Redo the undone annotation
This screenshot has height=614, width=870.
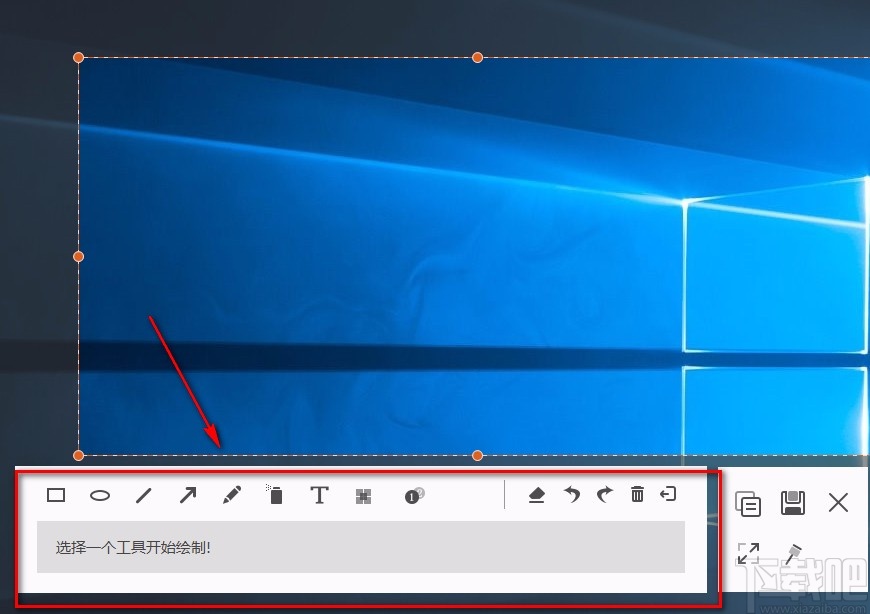click(x=604, y=494)
